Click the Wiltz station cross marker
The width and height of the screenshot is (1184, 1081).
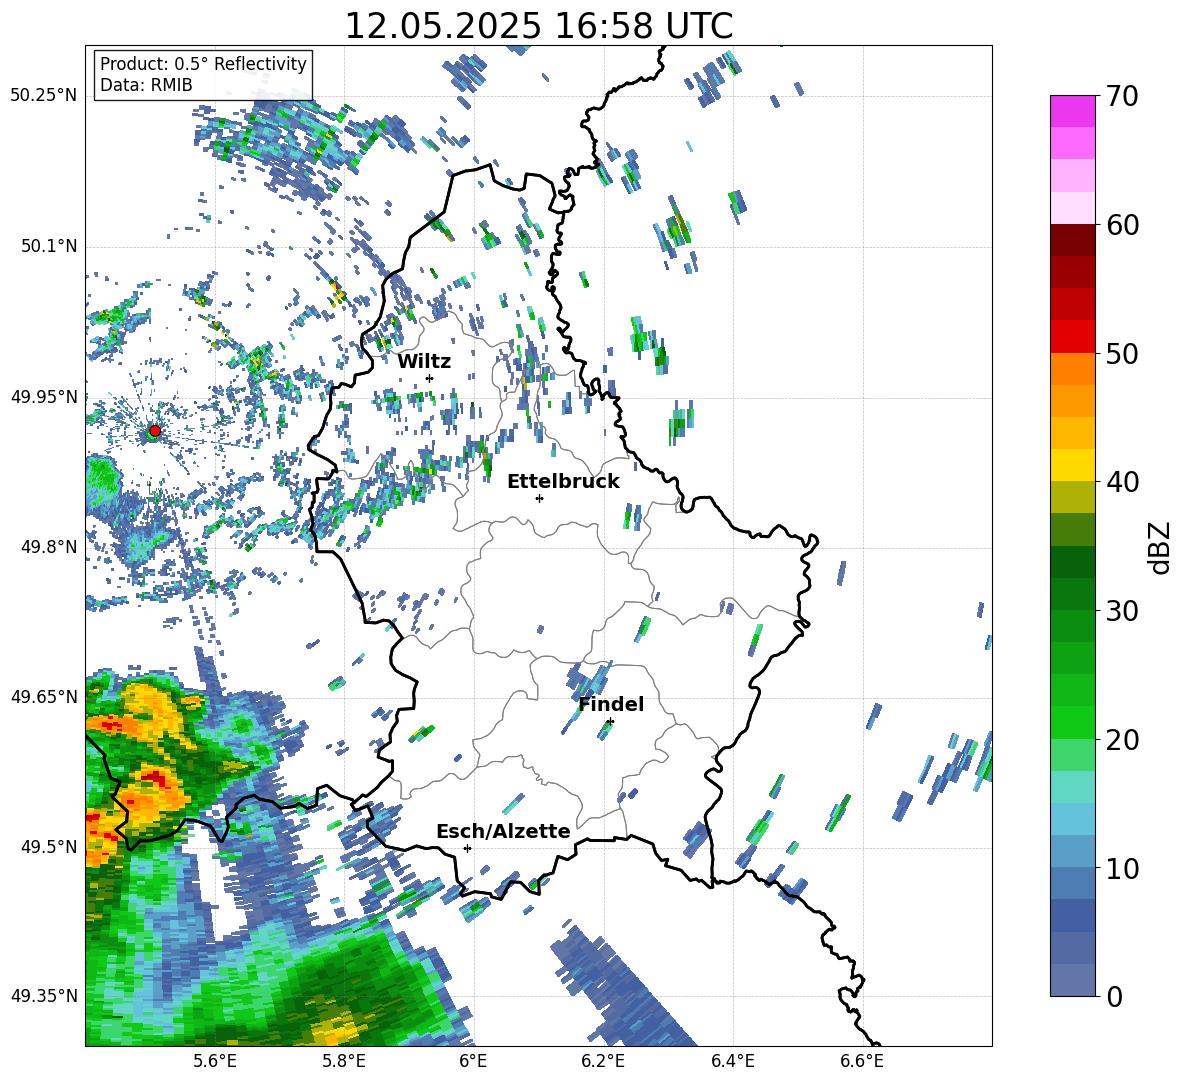(430, 378)
